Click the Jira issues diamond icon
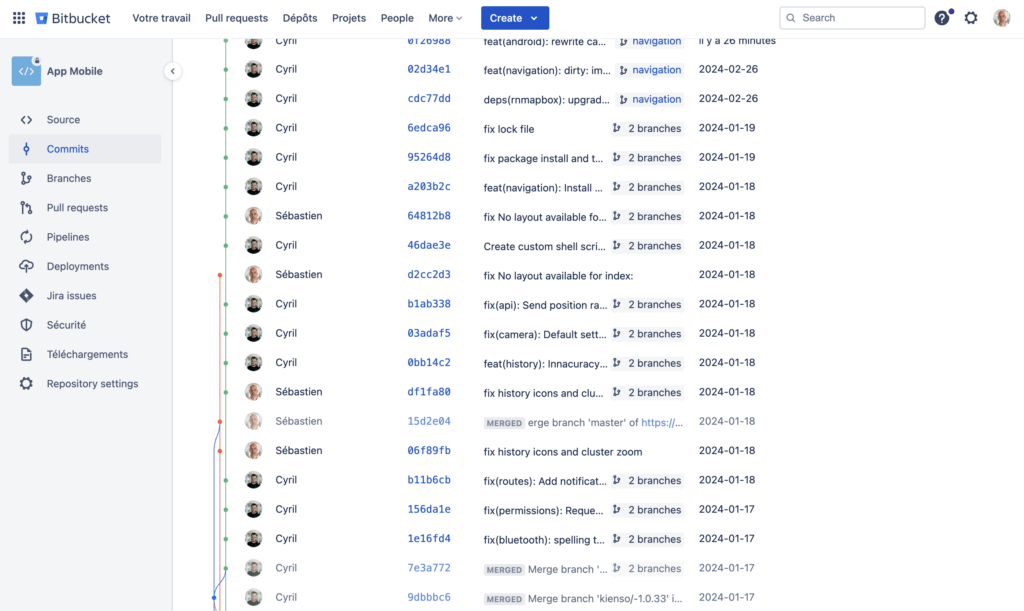Viewport: 1024px width, 611px height. pos(26,296)
